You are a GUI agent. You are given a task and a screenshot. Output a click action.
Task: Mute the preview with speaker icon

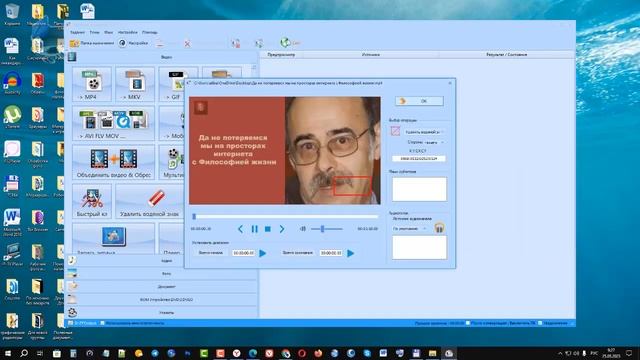[302, 229]
